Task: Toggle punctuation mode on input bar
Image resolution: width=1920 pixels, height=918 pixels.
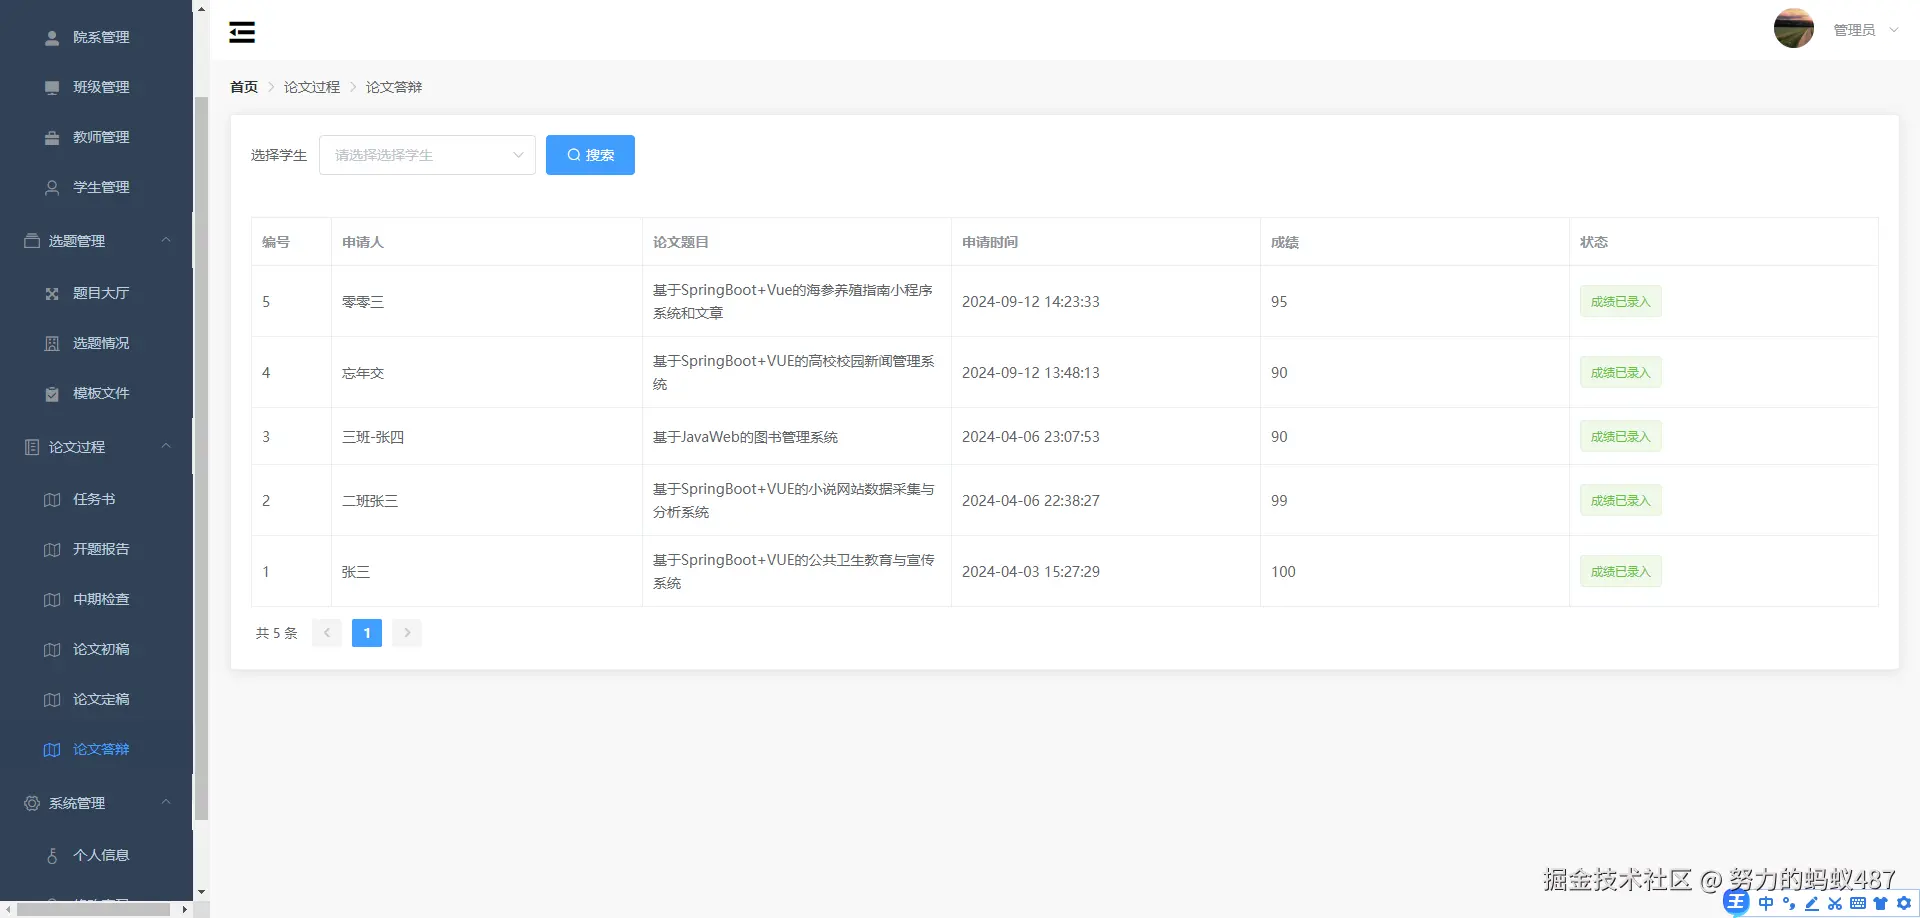Action: pyautogui.click(x=1789, y=903)
